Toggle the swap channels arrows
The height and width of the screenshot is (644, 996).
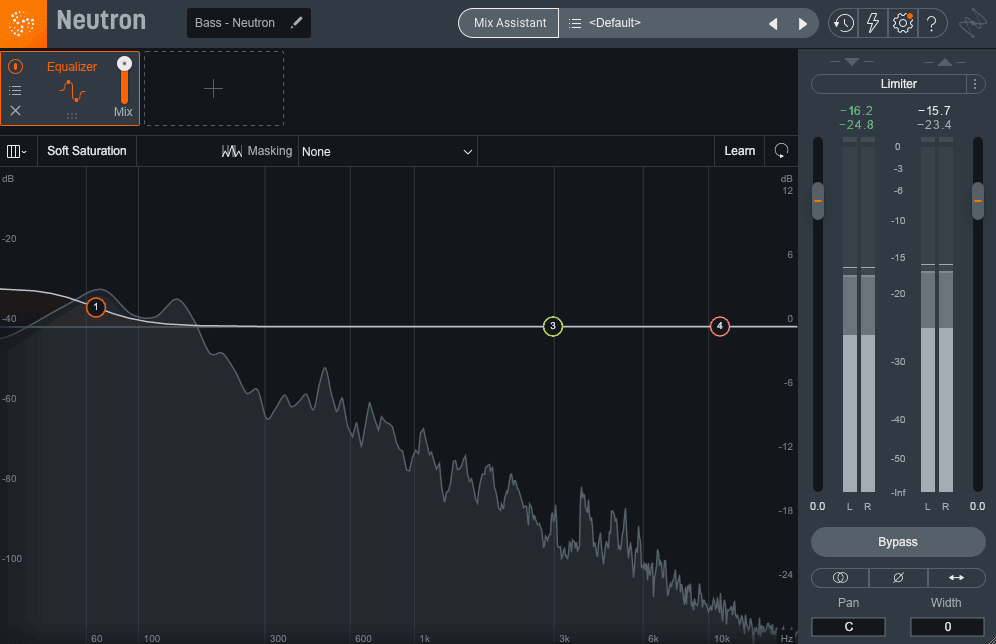point(956,577)
